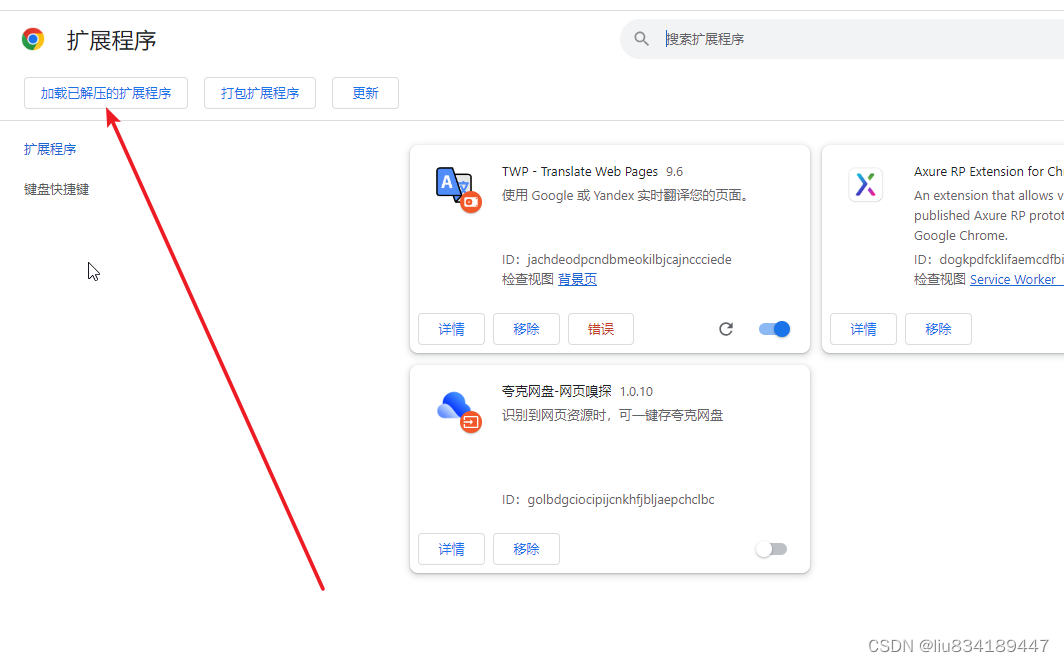Open 详情 for TWP Translate Web Pages

451,329
